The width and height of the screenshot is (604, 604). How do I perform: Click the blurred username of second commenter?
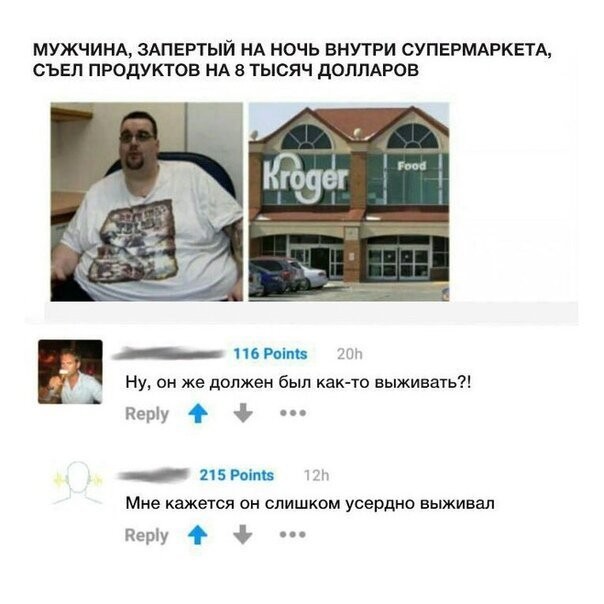[154, 475]
